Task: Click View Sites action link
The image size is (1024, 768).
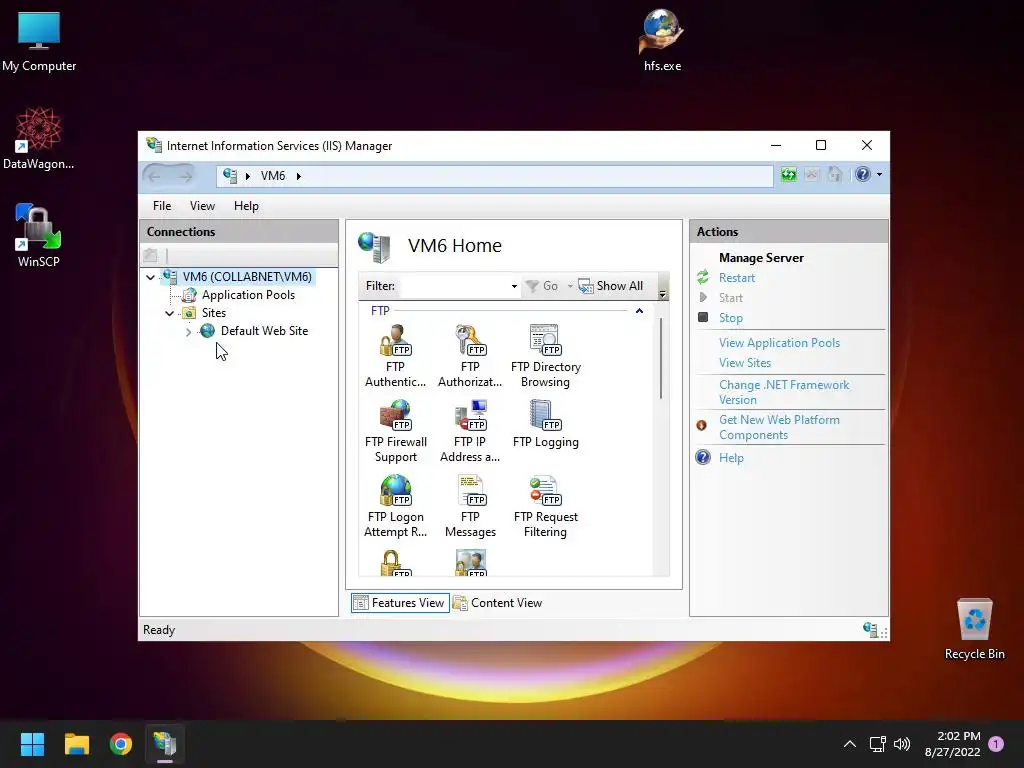Action: click(x=744, y=363)
